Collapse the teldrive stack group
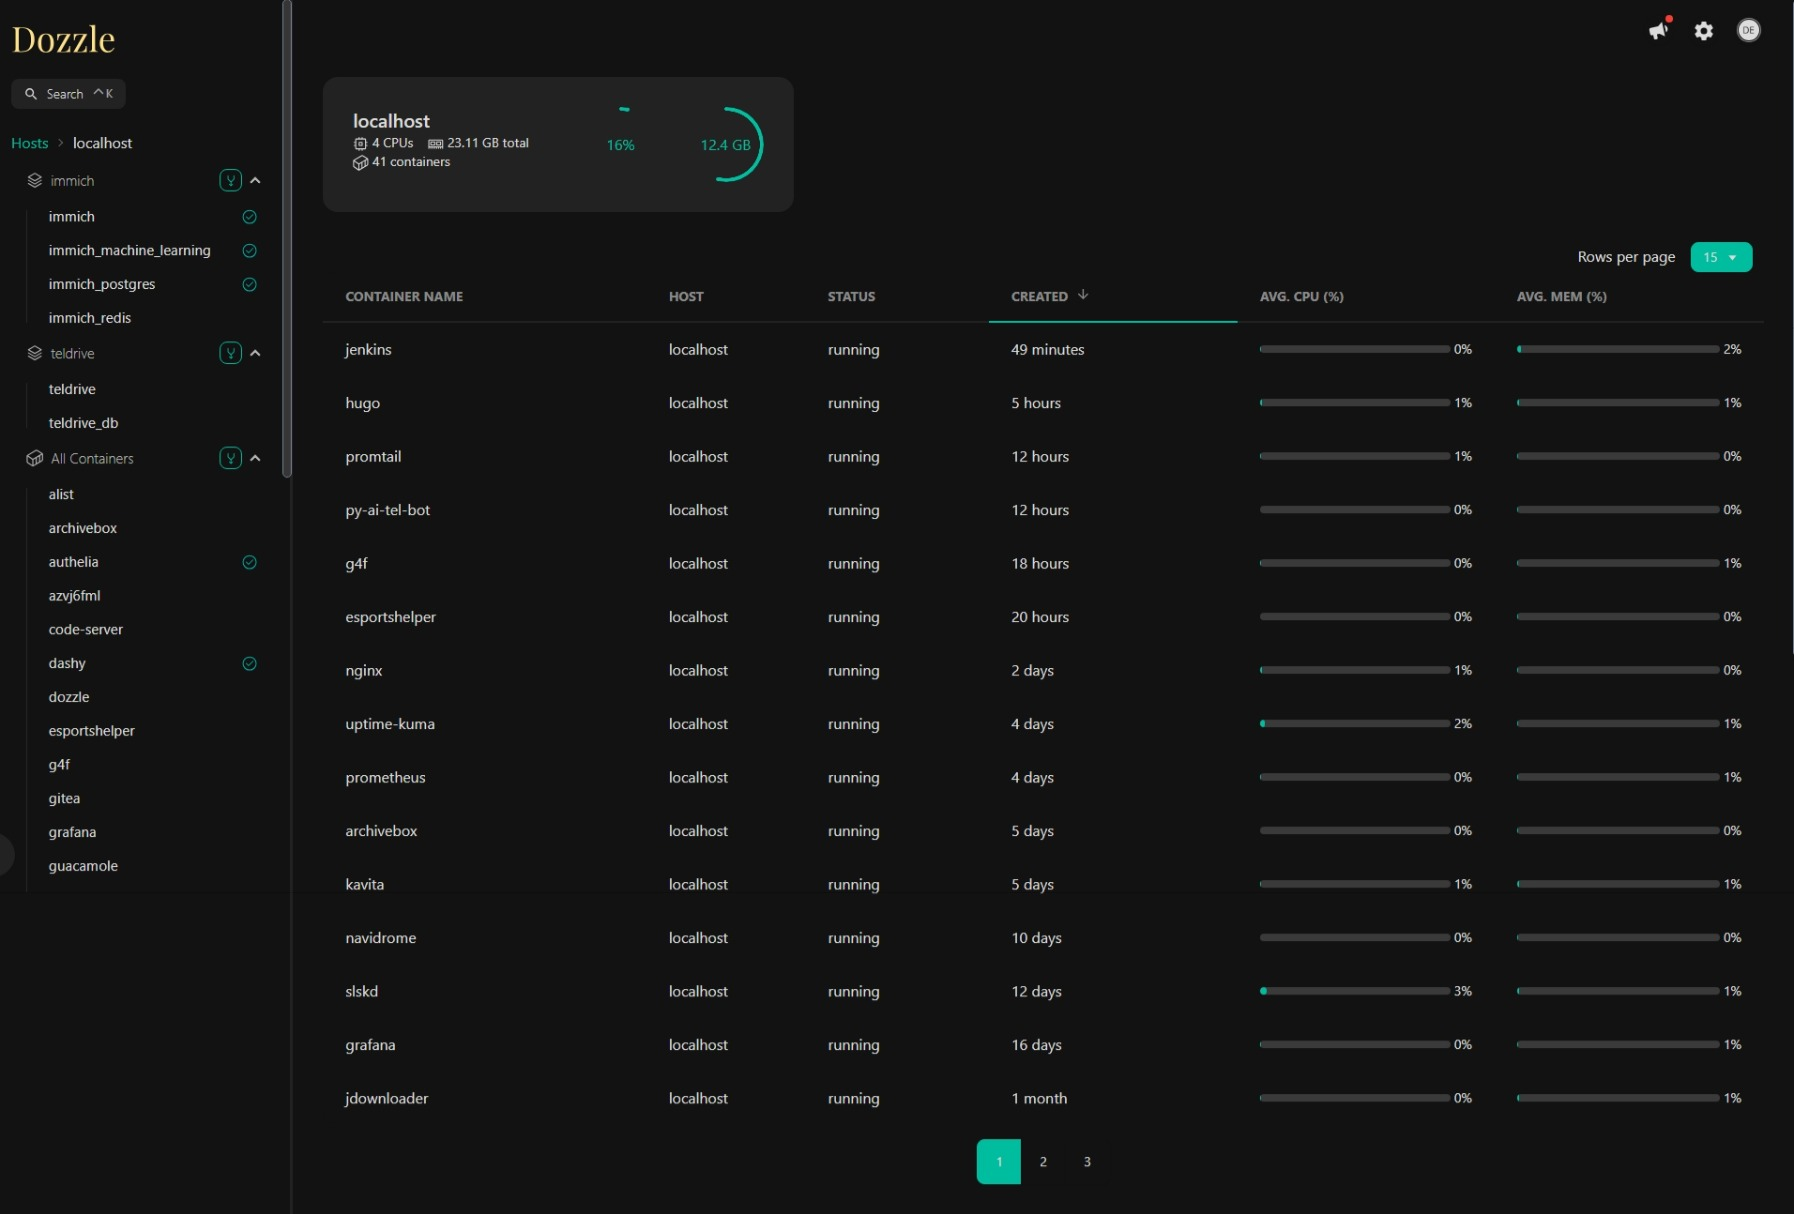Viewport: 1794px width, 1214px height. [x=256, y=353]
